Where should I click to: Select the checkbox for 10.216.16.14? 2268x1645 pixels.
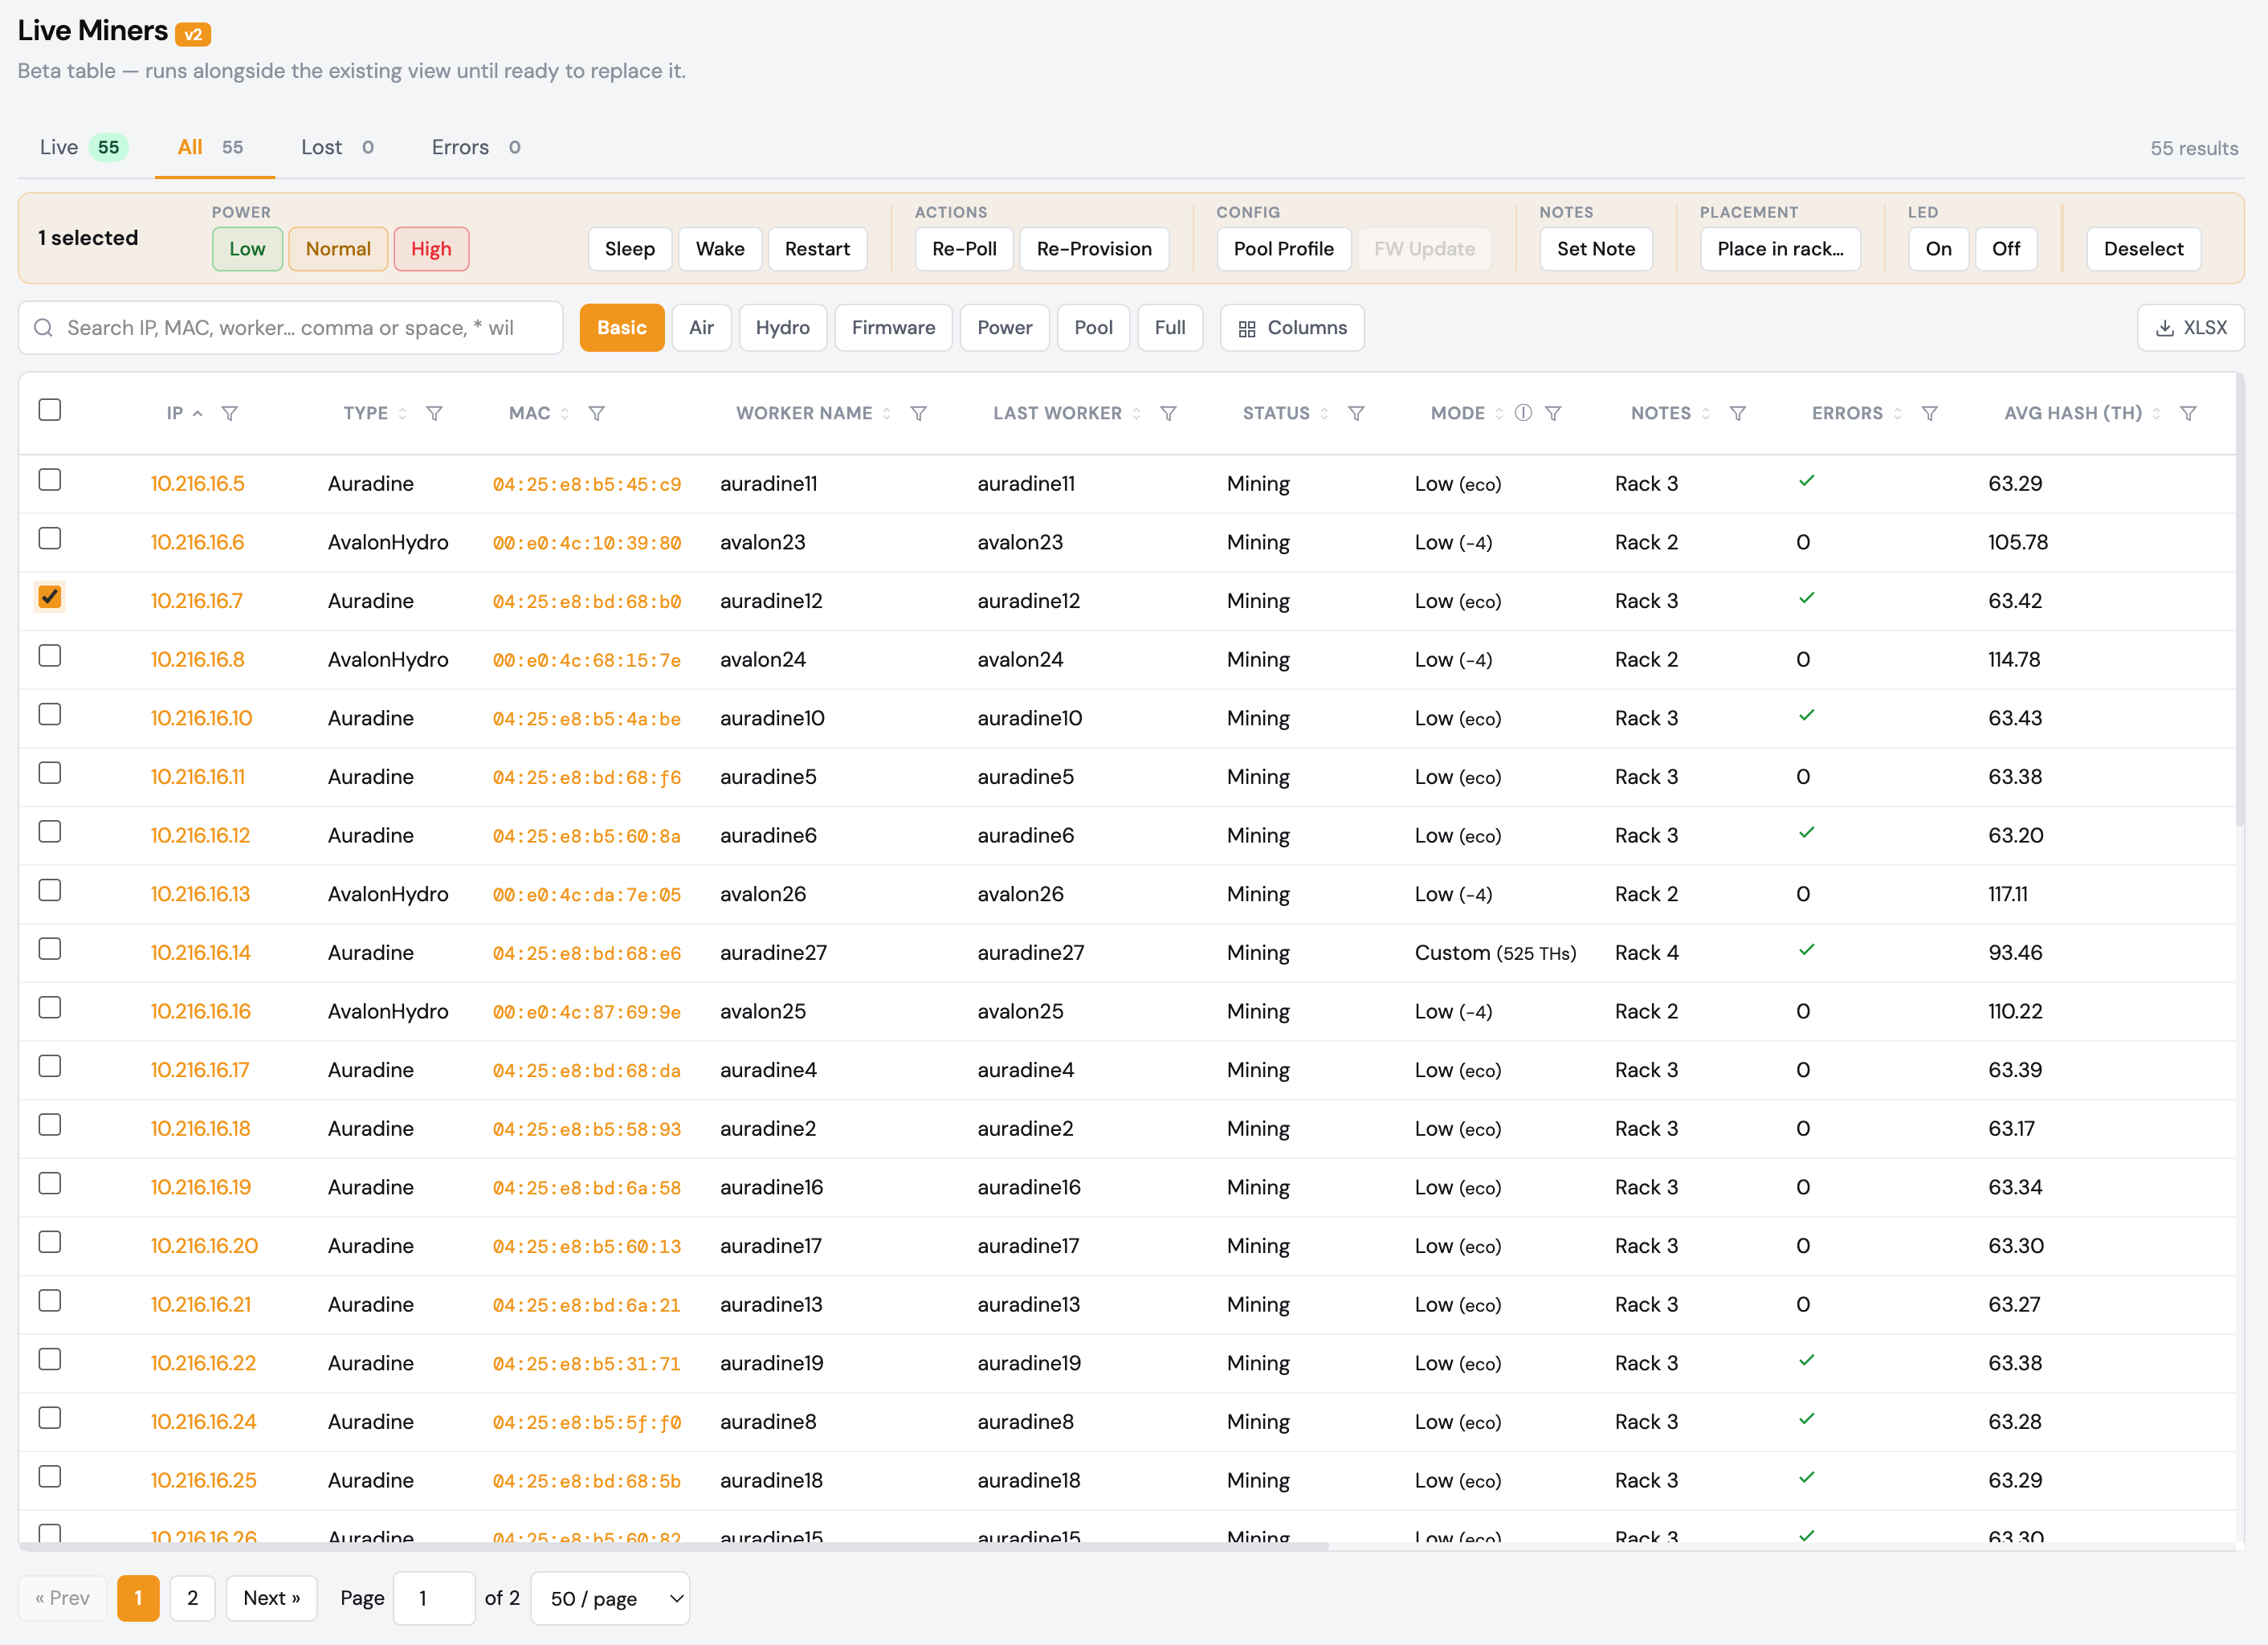tap(50, 949)
